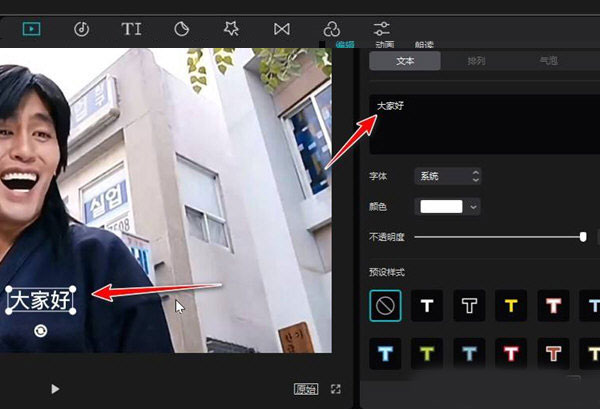600x409 pixels.
Task: Open the 原始 aspect ratio selector
Action: point(306,389)
